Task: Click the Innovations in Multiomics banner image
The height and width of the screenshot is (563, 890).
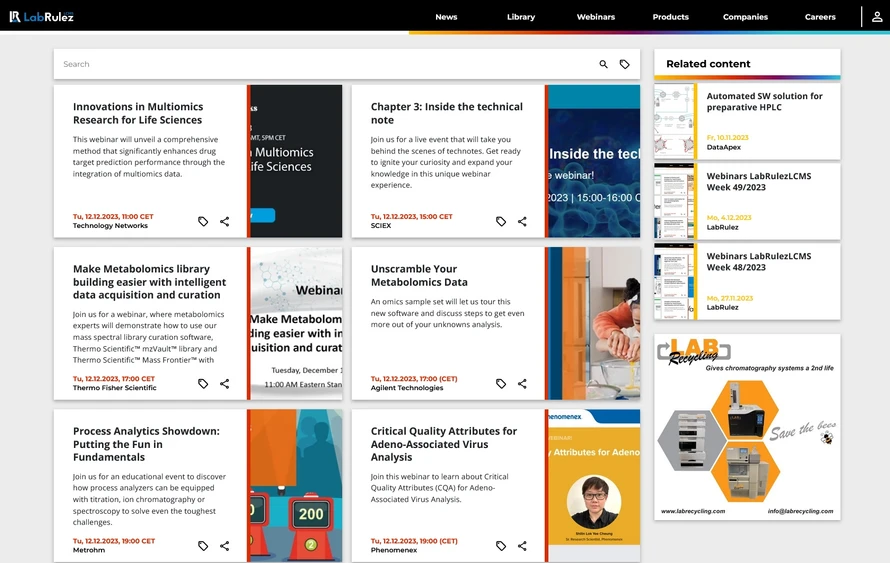Action: [x=296, y=161]
